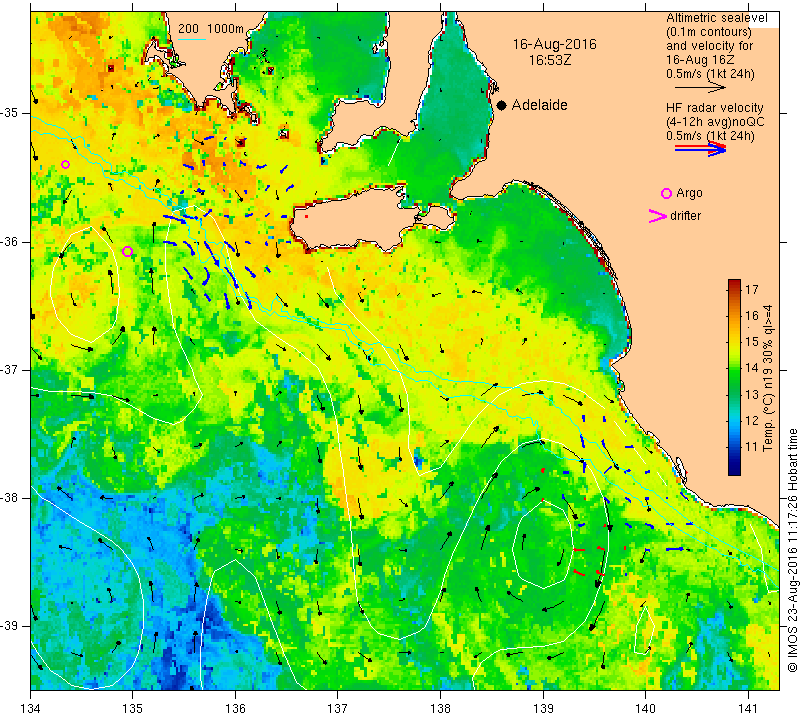Click the colorbar value 12
This screenshot has width=800, height=720.
point(752,420)
